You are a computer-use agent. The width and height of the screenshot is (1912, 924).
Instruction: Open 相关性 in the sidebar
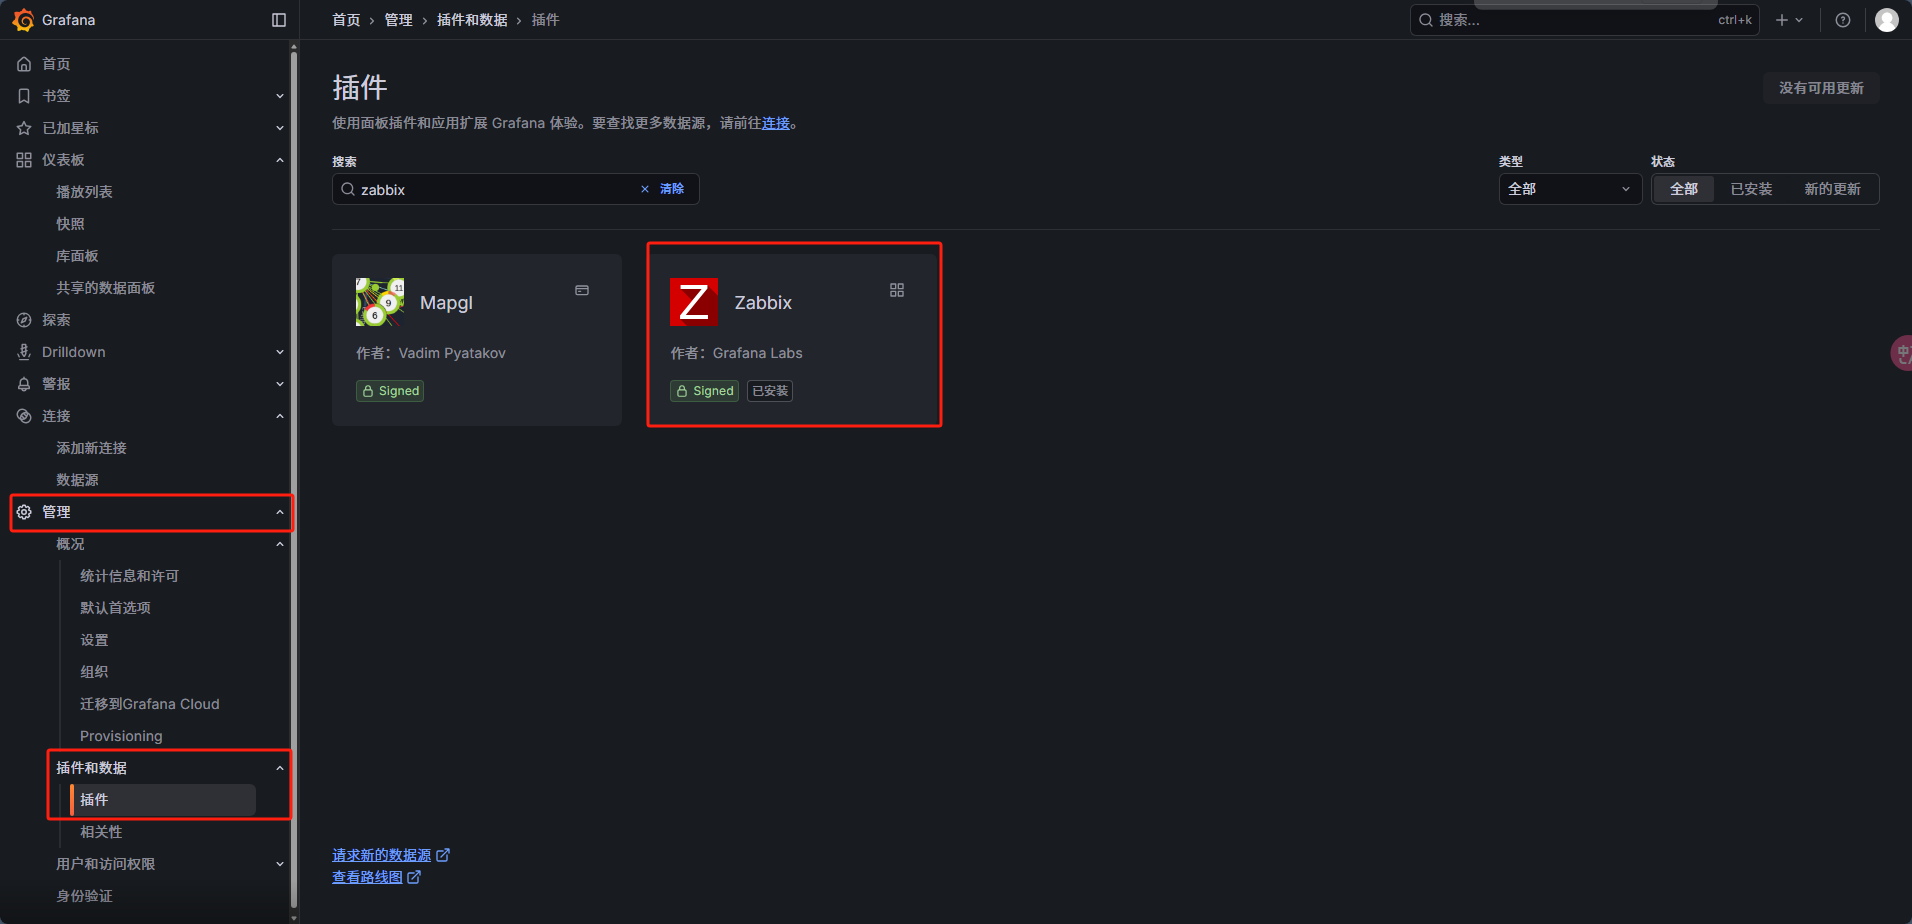point(101,832)
